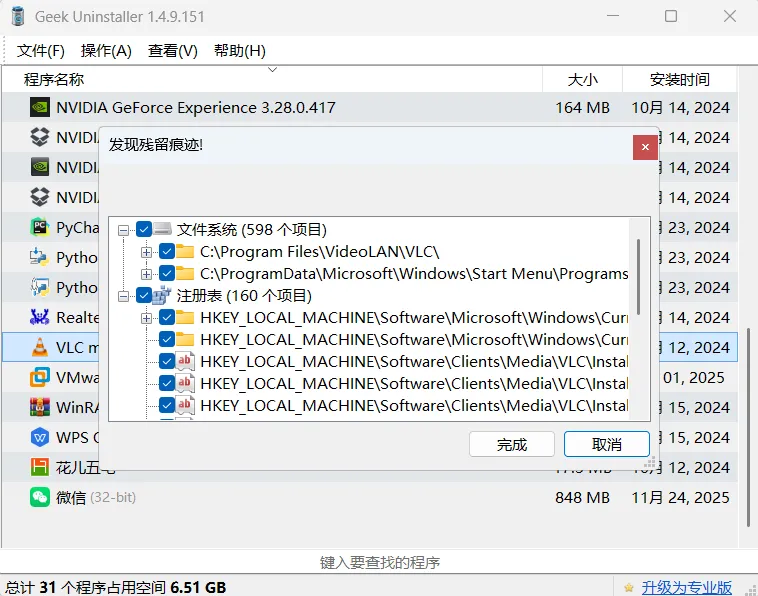The height and width of the screenshot is (596, 758).
Task: Open the 文件(F) menu
Action: coord(41,50)
